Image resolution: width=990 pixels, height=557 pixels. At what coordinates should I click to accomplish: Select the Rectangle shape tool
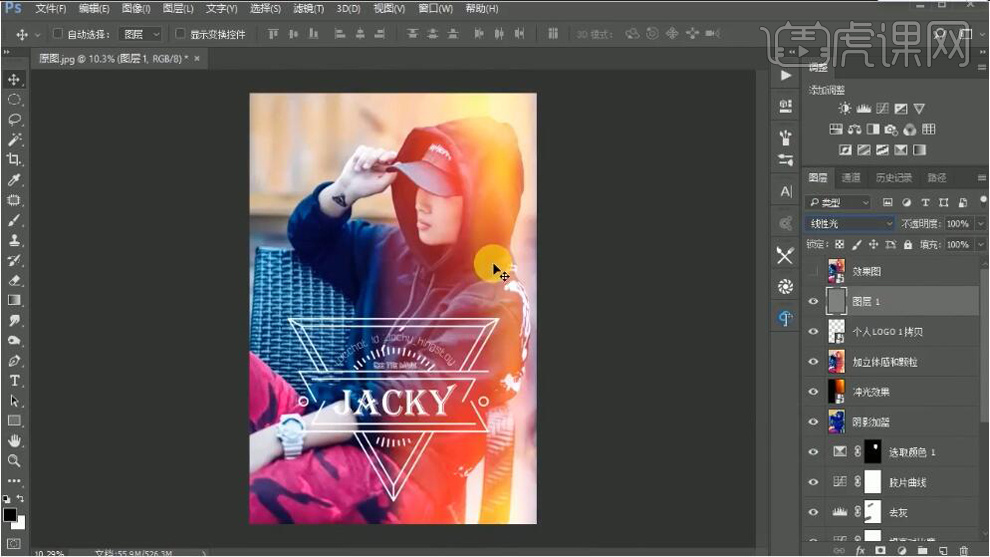click(x=14, y=421)
